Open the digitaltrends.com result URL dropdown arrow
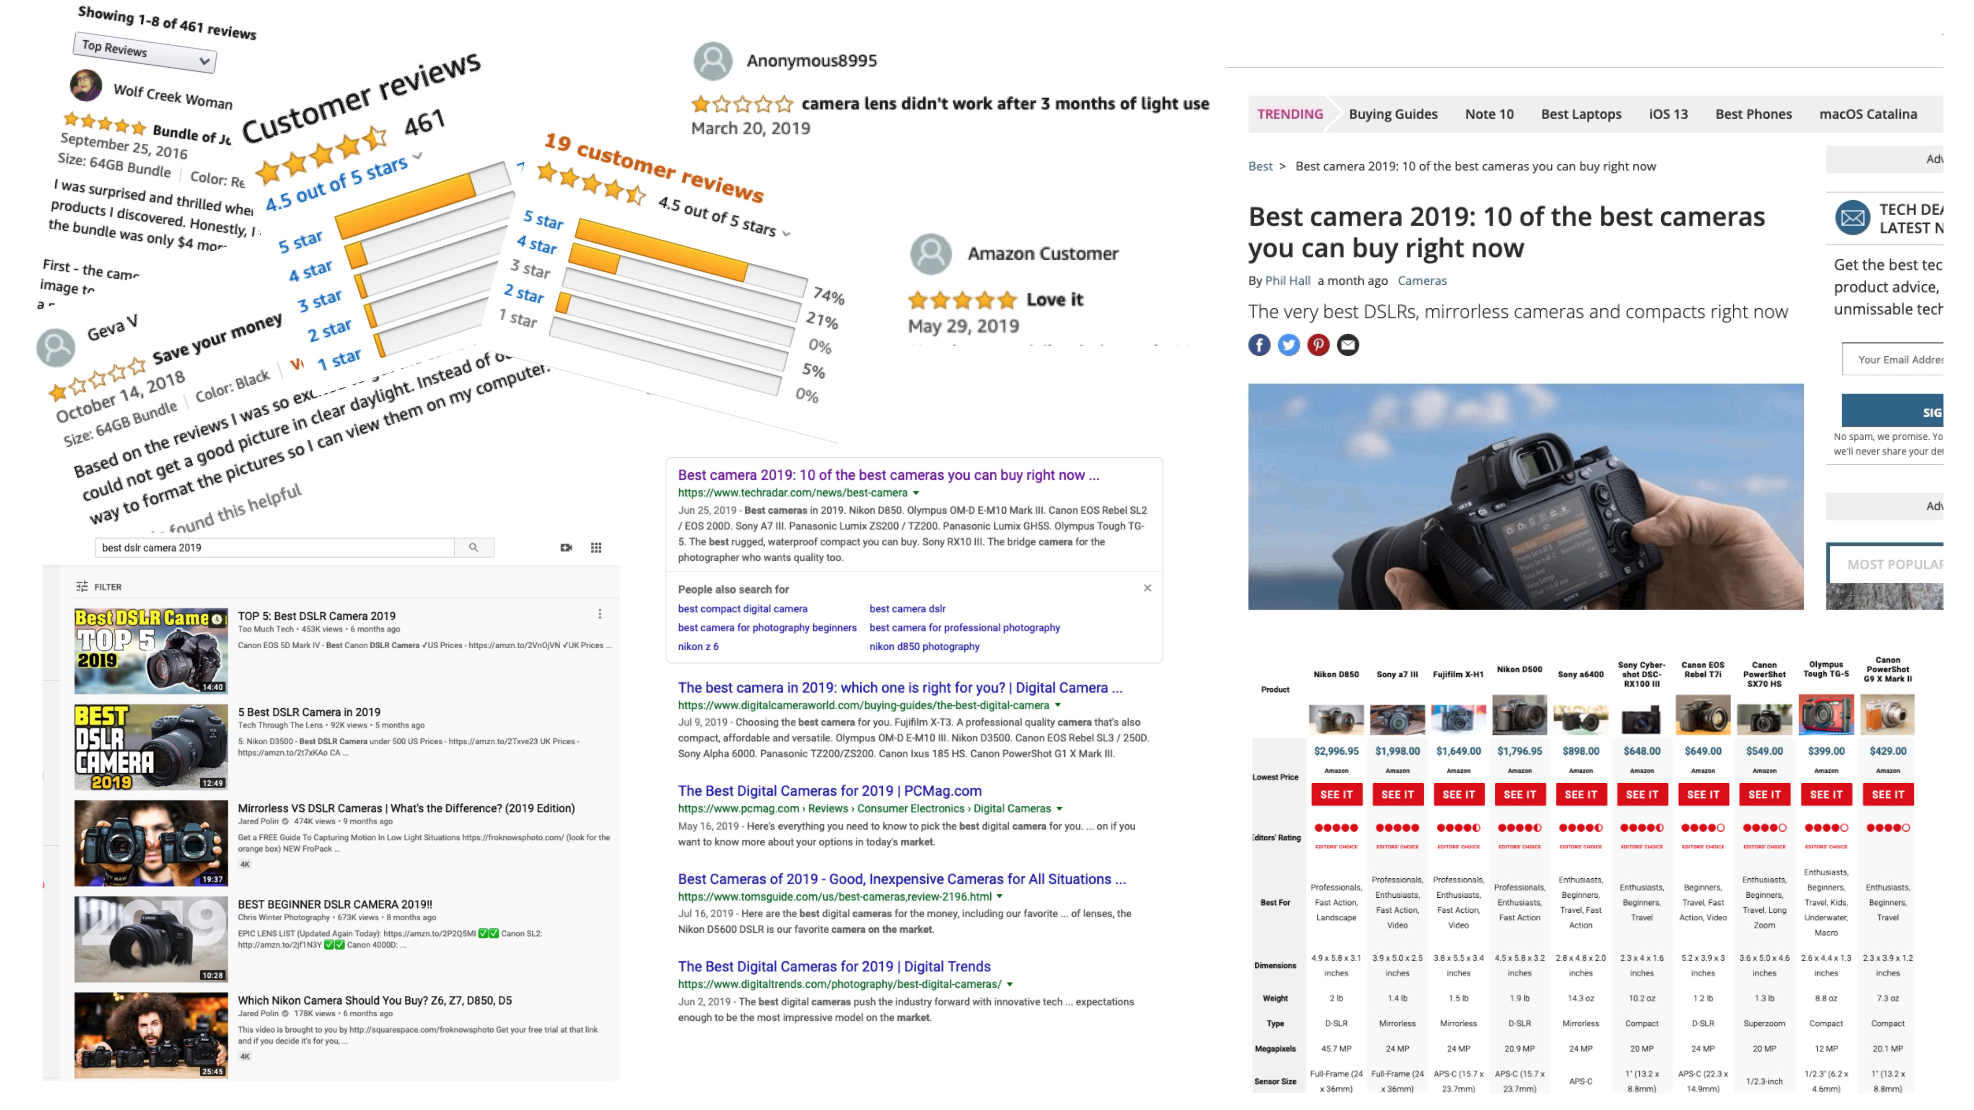The width and height of the screenshot is (1974, 1110). click(1010, 985)
